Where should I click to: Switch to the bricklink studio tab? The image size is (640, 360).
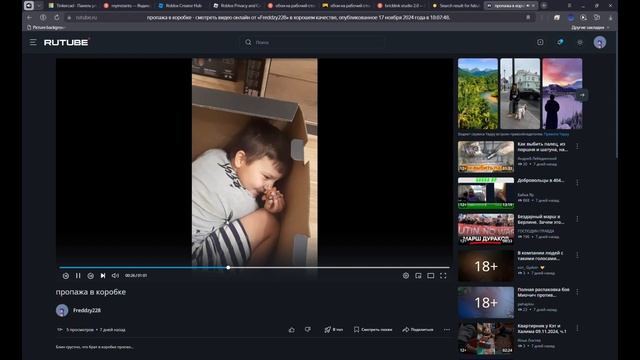pyautogui.click(x=401, y=6)
